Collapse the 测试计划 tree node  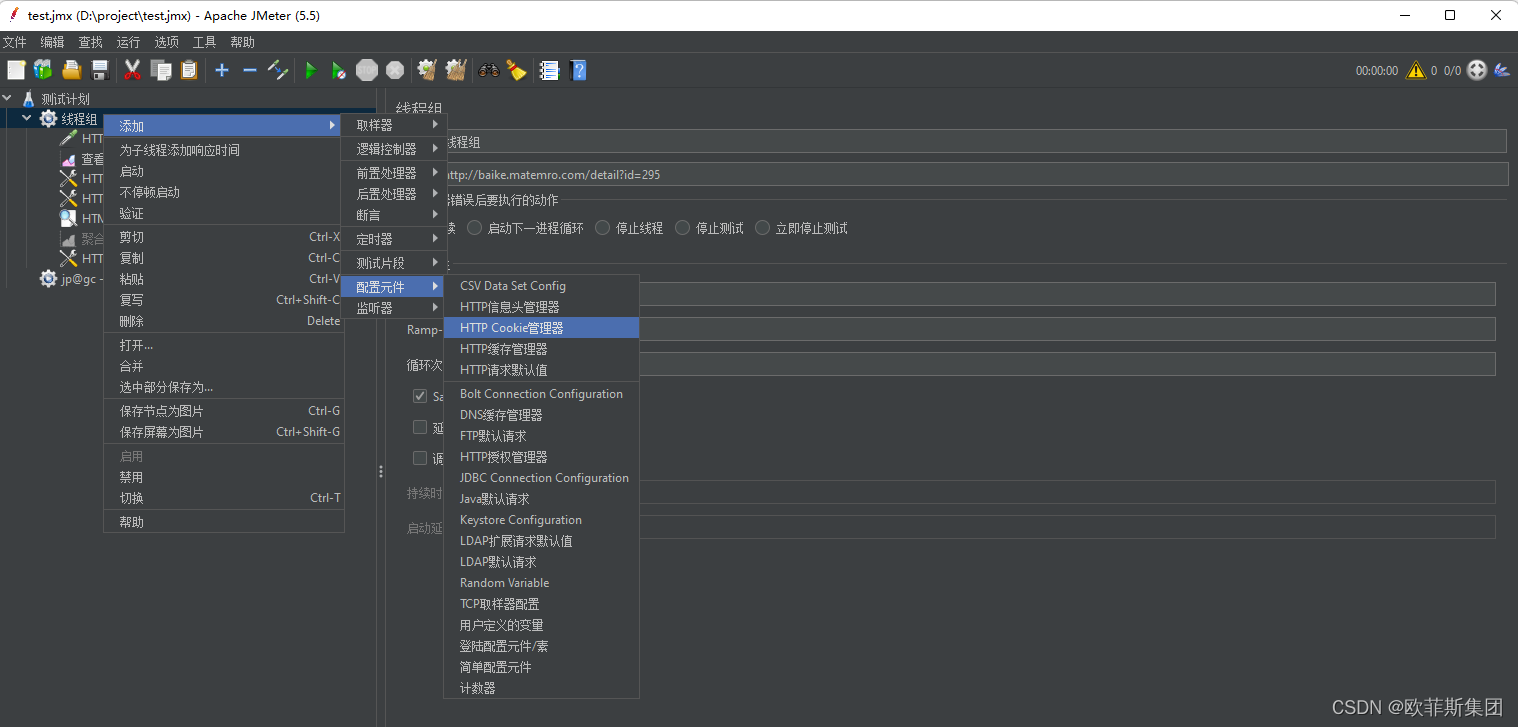click(x=8, y=99)
